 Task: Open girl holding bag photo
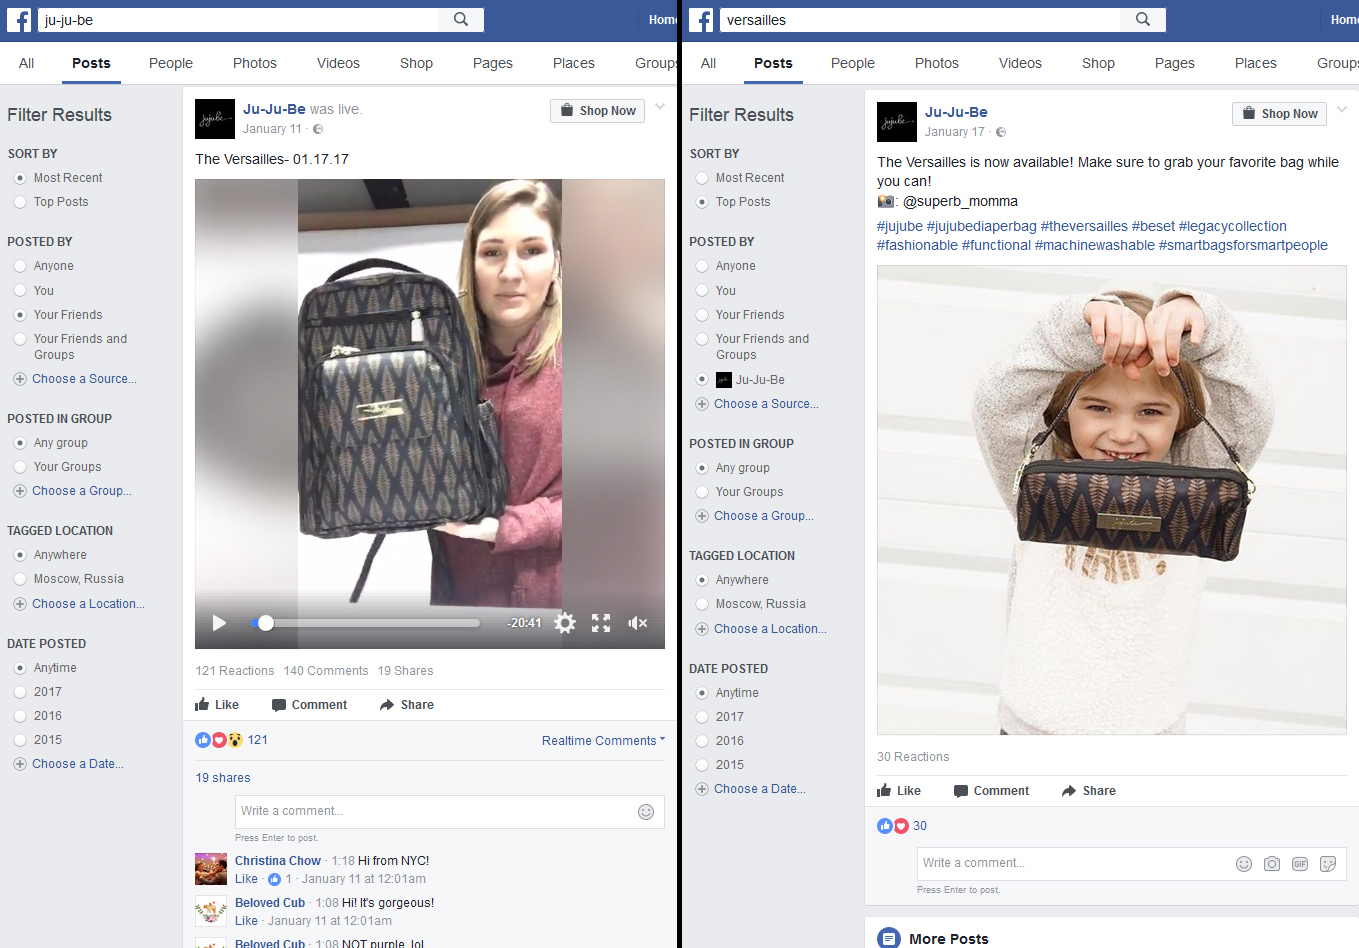1112,500
